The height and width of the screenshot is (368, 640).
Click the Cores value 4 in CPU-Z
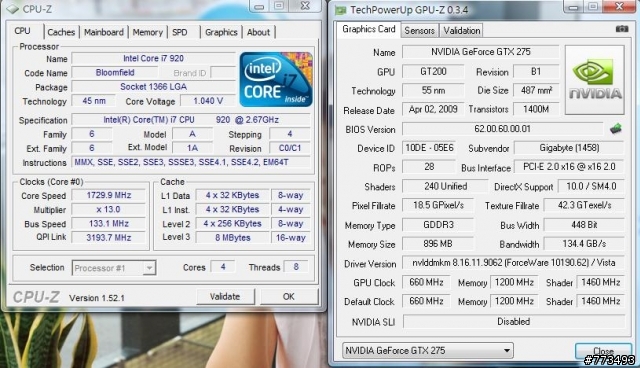223,267
